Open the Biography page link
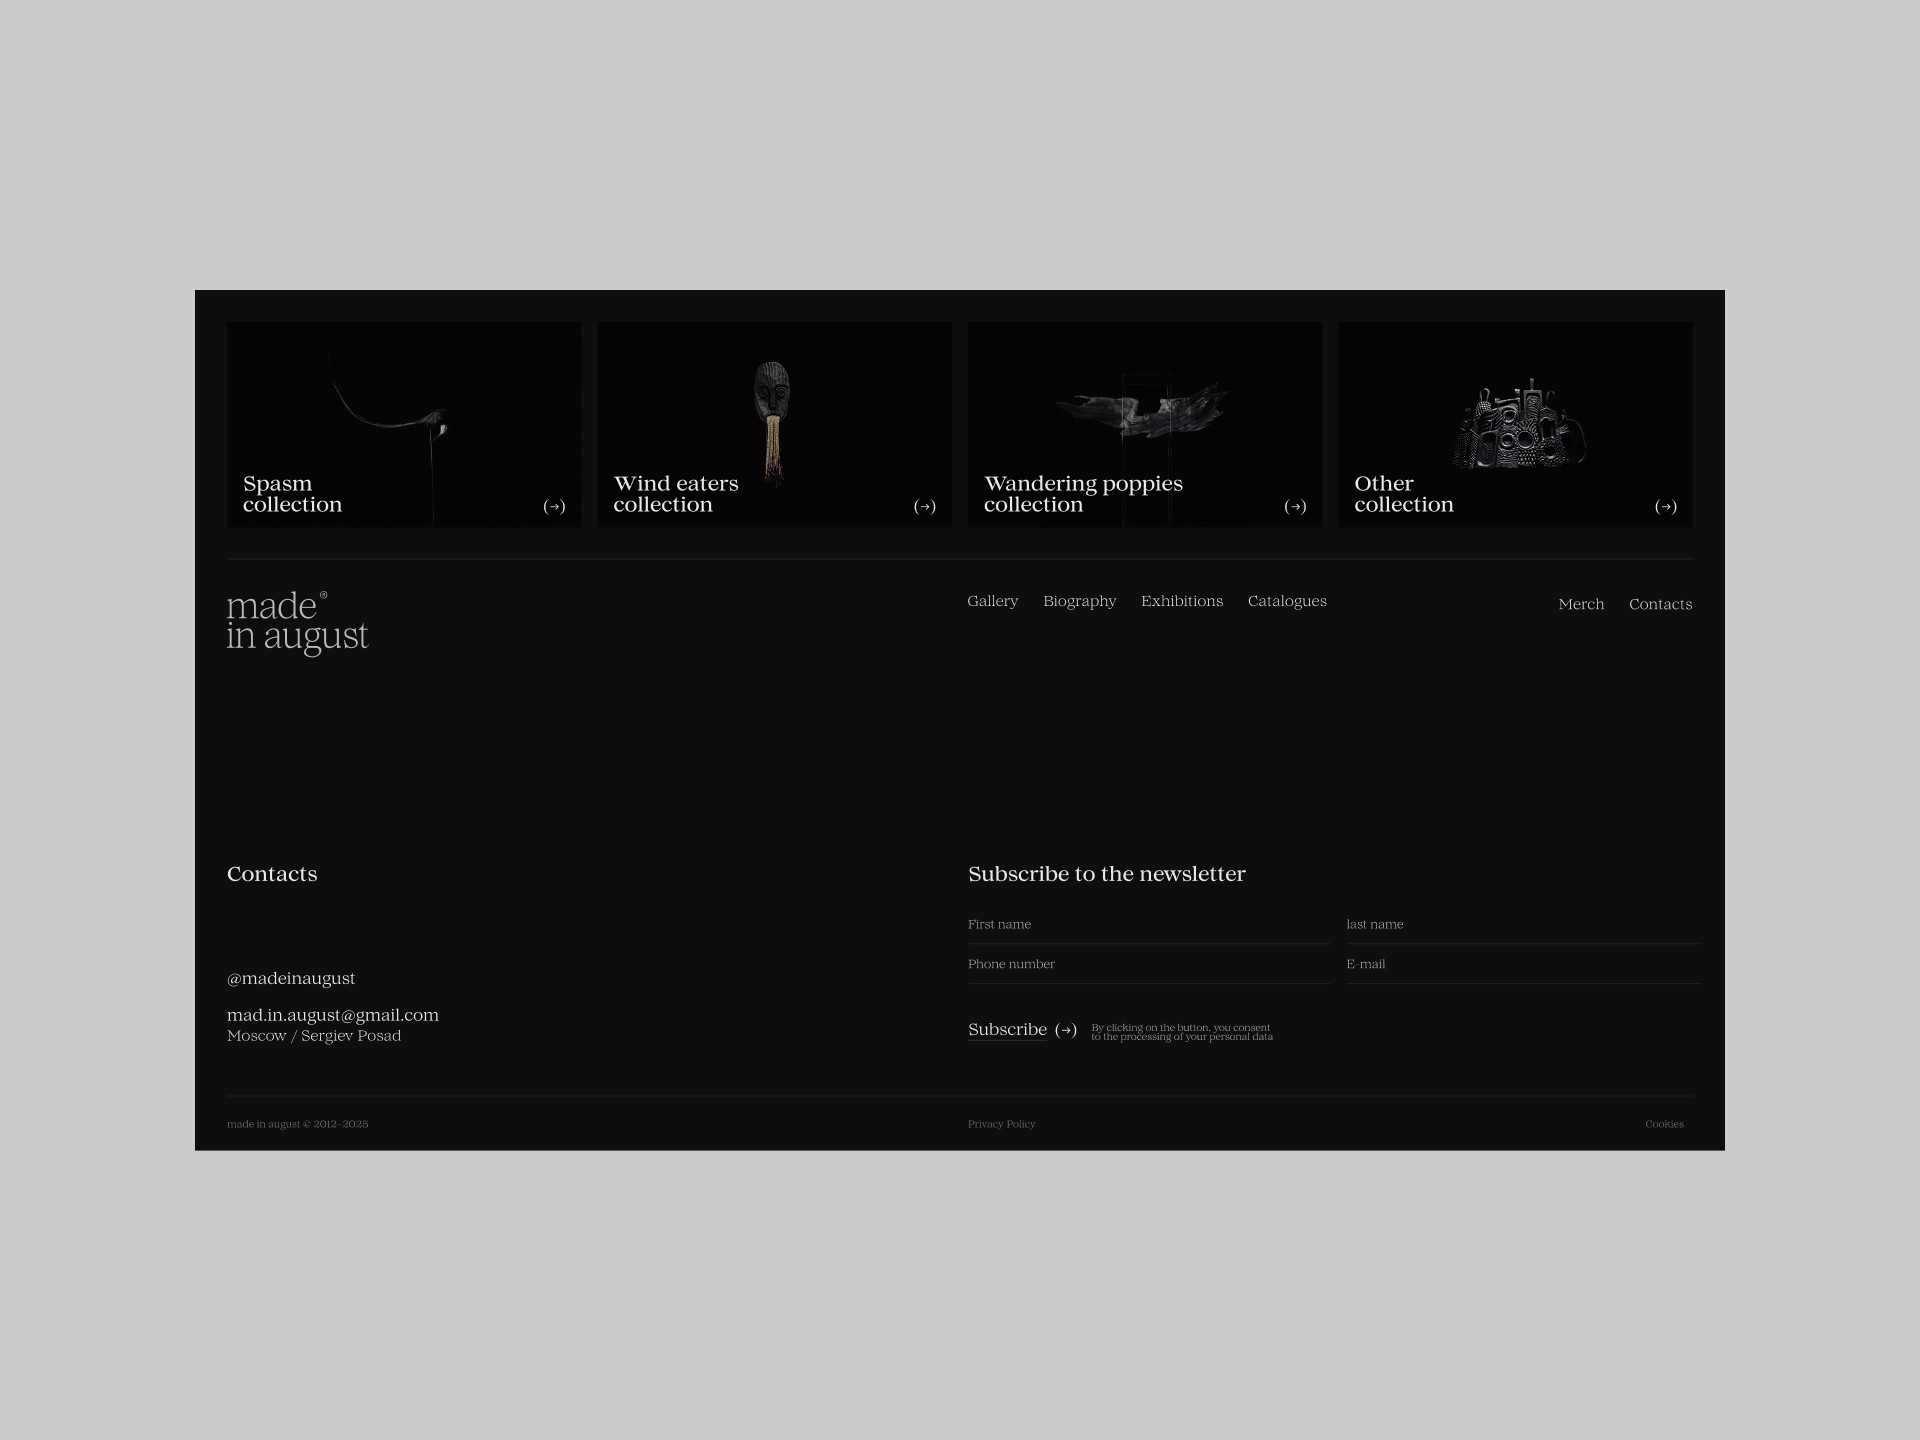The width and height of the screenshot is (1920, 1440). tap(1079, 601)
